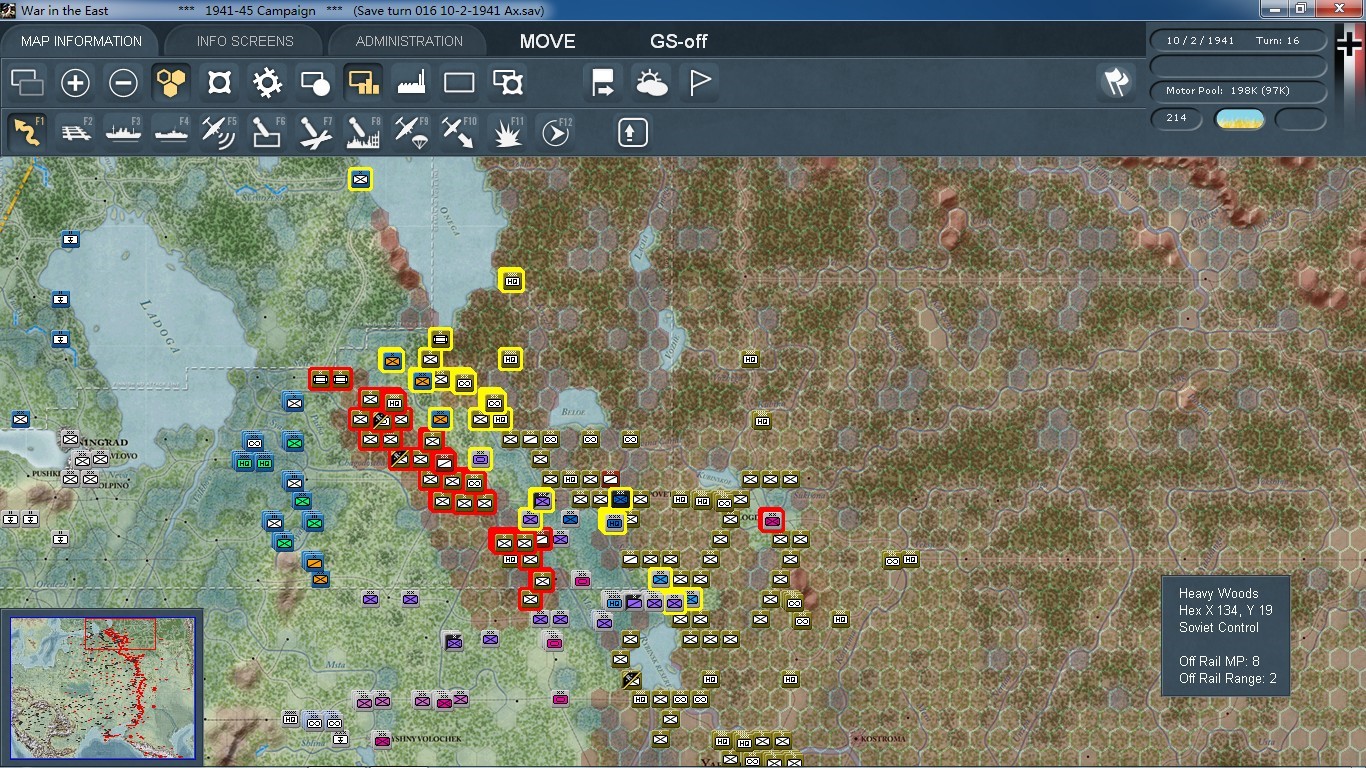Click the empty rectangle icon in toolbar
1366x768 pixels.
click(459, 83)
